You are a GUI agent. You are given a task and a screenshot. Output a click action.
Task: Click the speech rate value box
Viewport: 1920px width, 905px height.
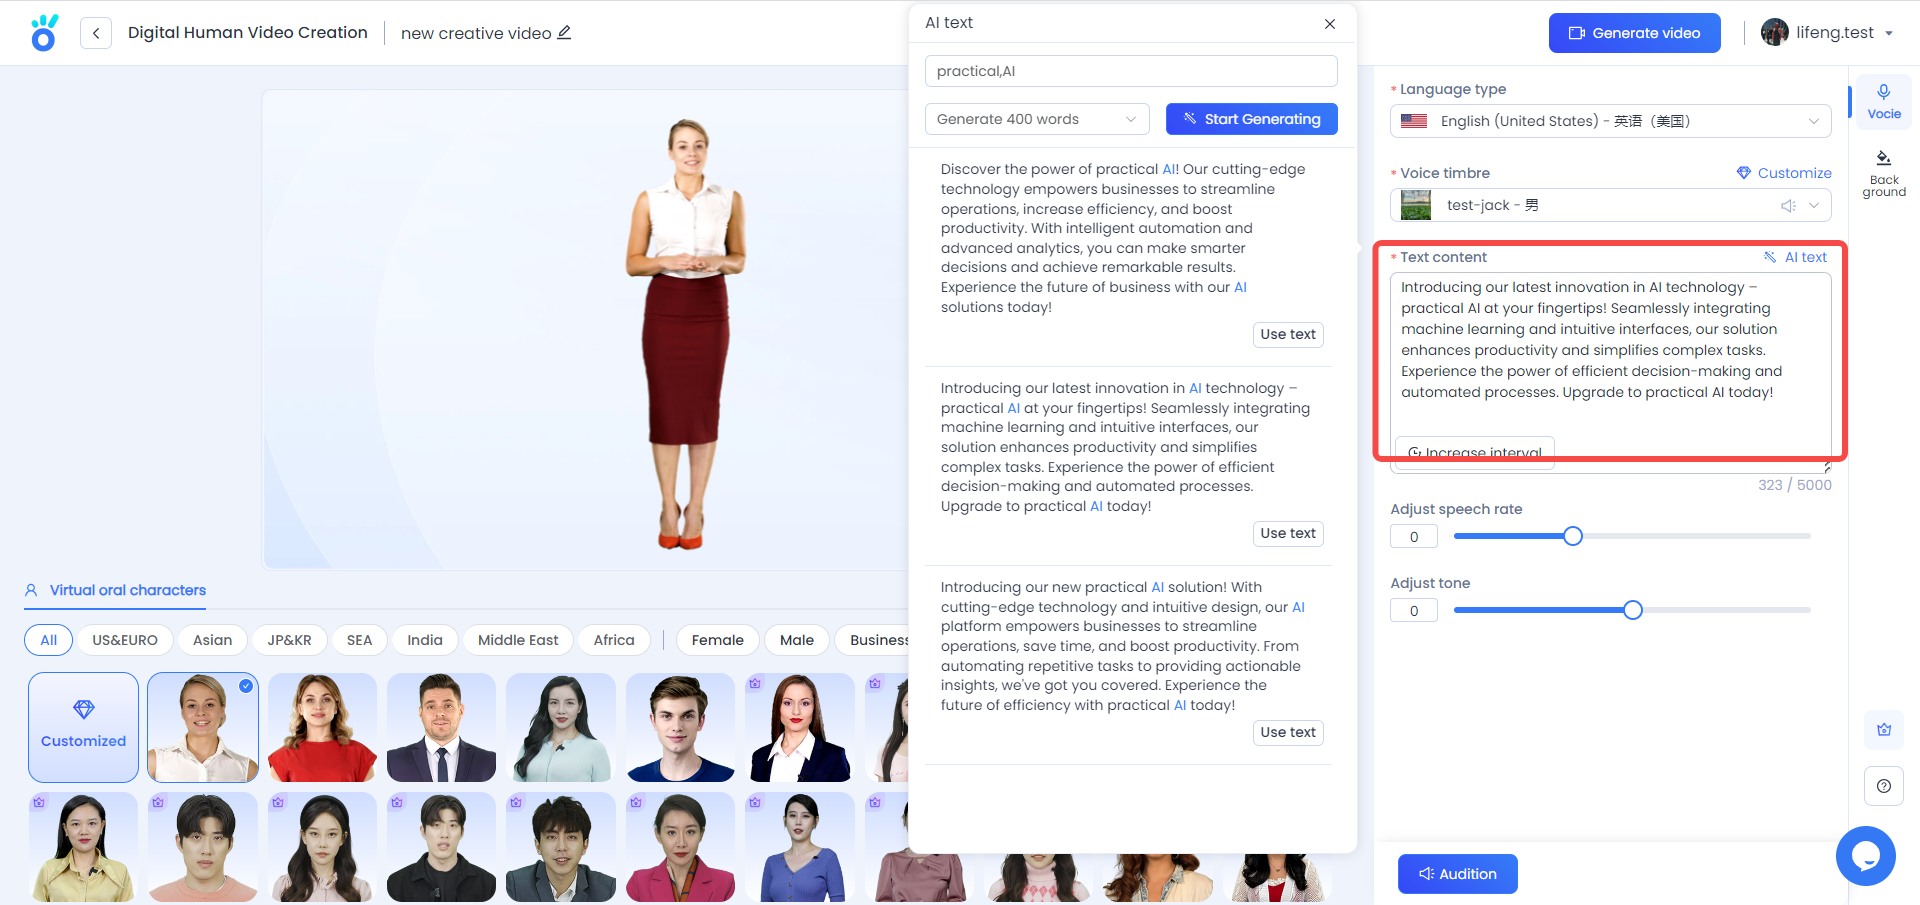pyautogui.click(x=1414, y=537)
